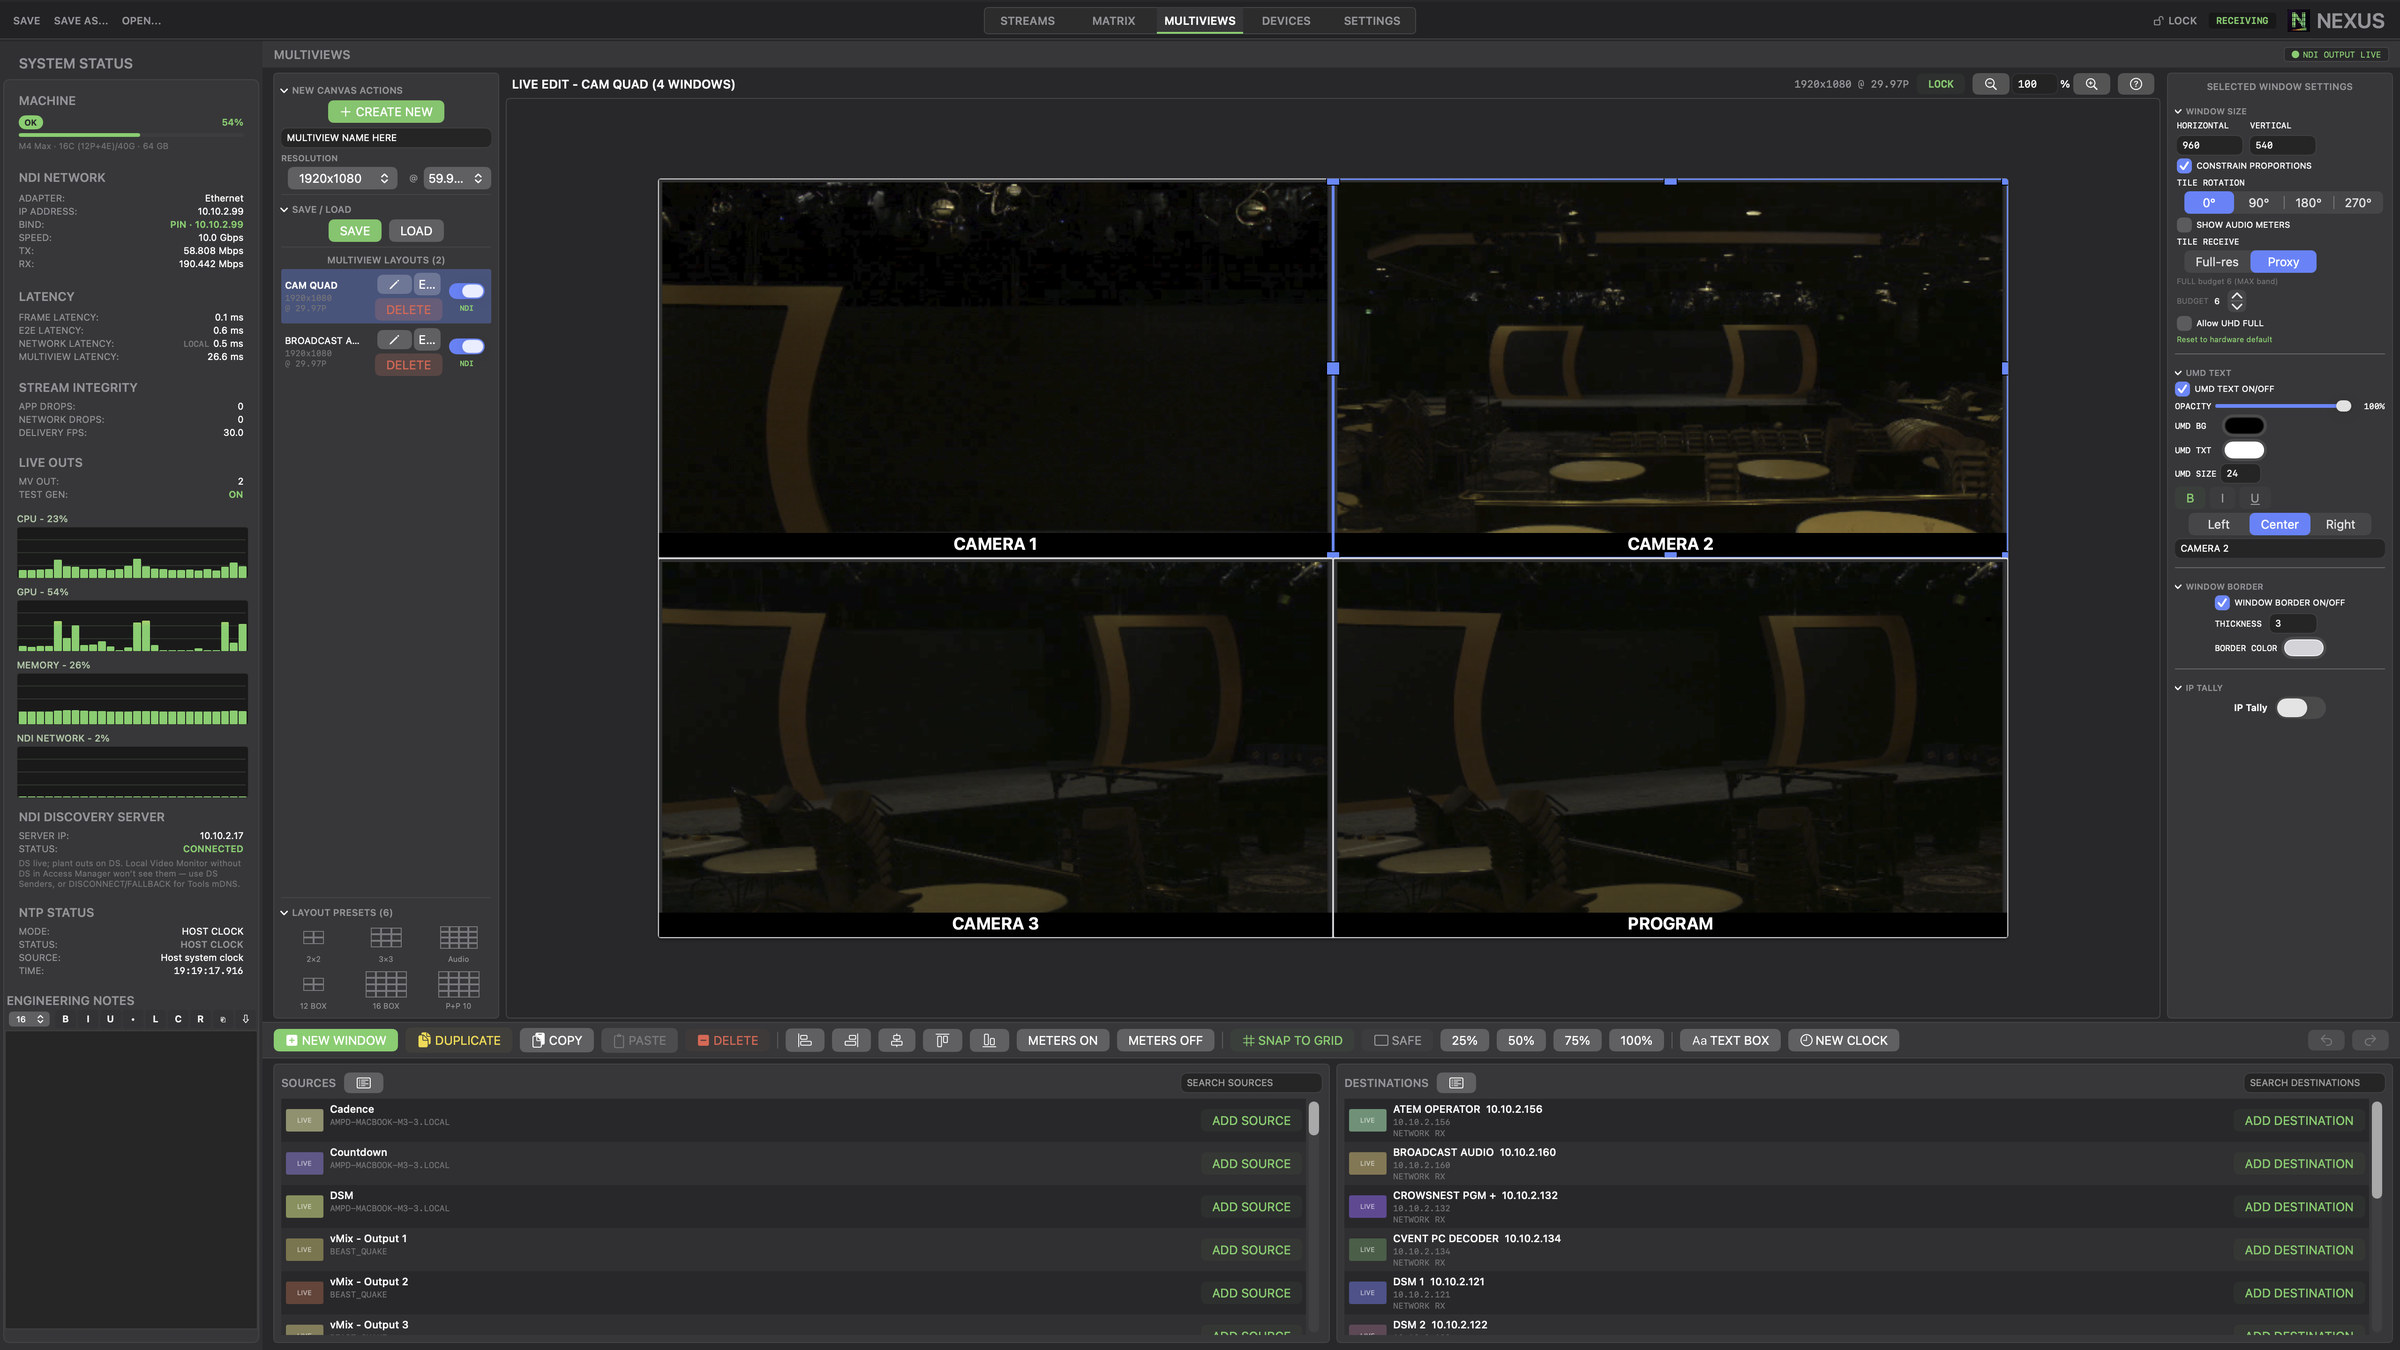The image size is (2400, 1350).
Task: Toggle the CAM QUAD NDI output switch
Action: 466,291
